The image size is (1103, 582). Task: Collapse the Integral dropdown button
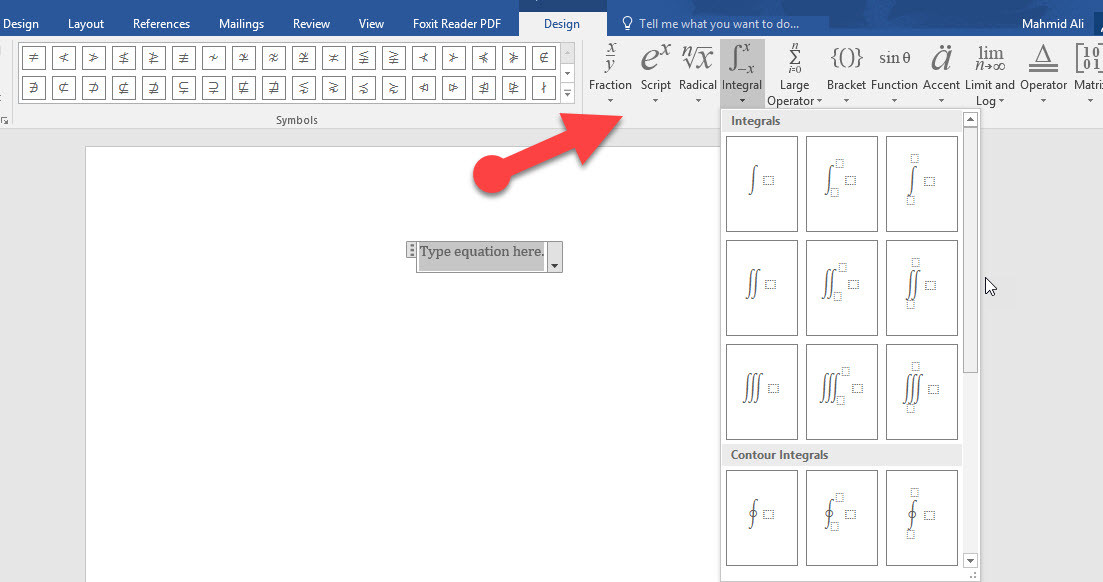741,72
